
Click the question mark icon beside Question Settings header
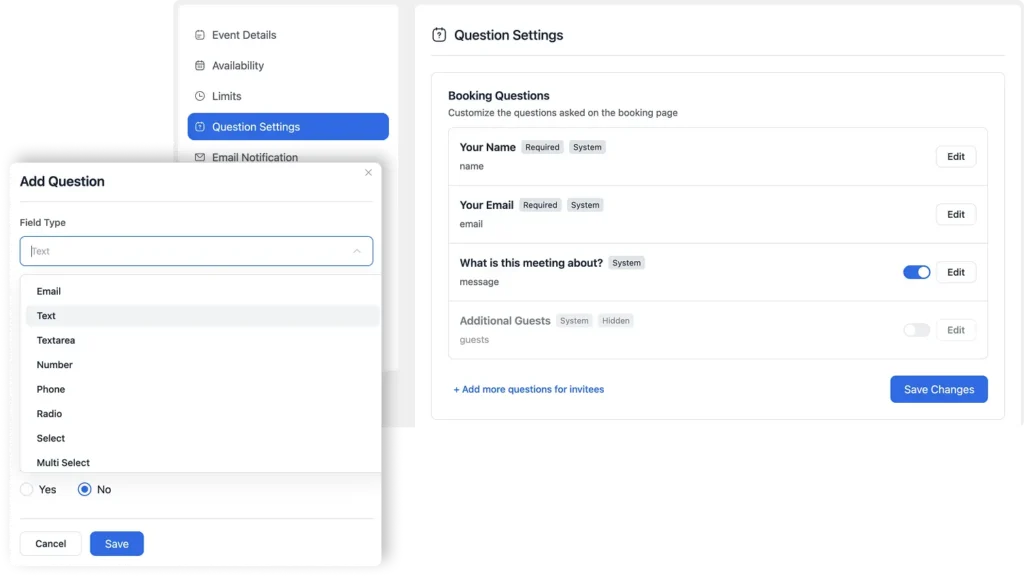click(438, 34)
